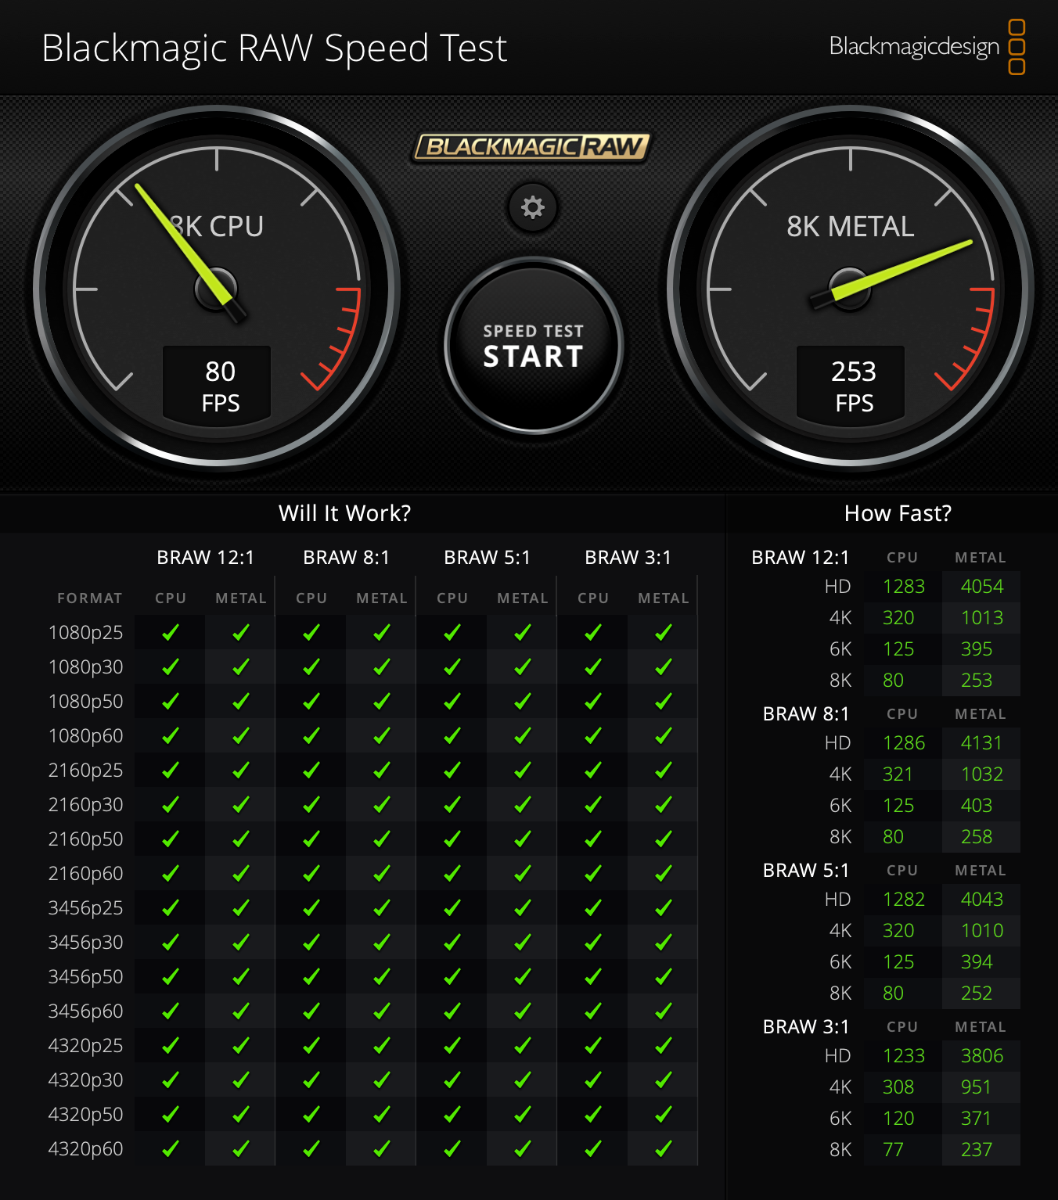
Task: Click BRAW 12:1 4K METAL value 1013
Action: point(982,618)
